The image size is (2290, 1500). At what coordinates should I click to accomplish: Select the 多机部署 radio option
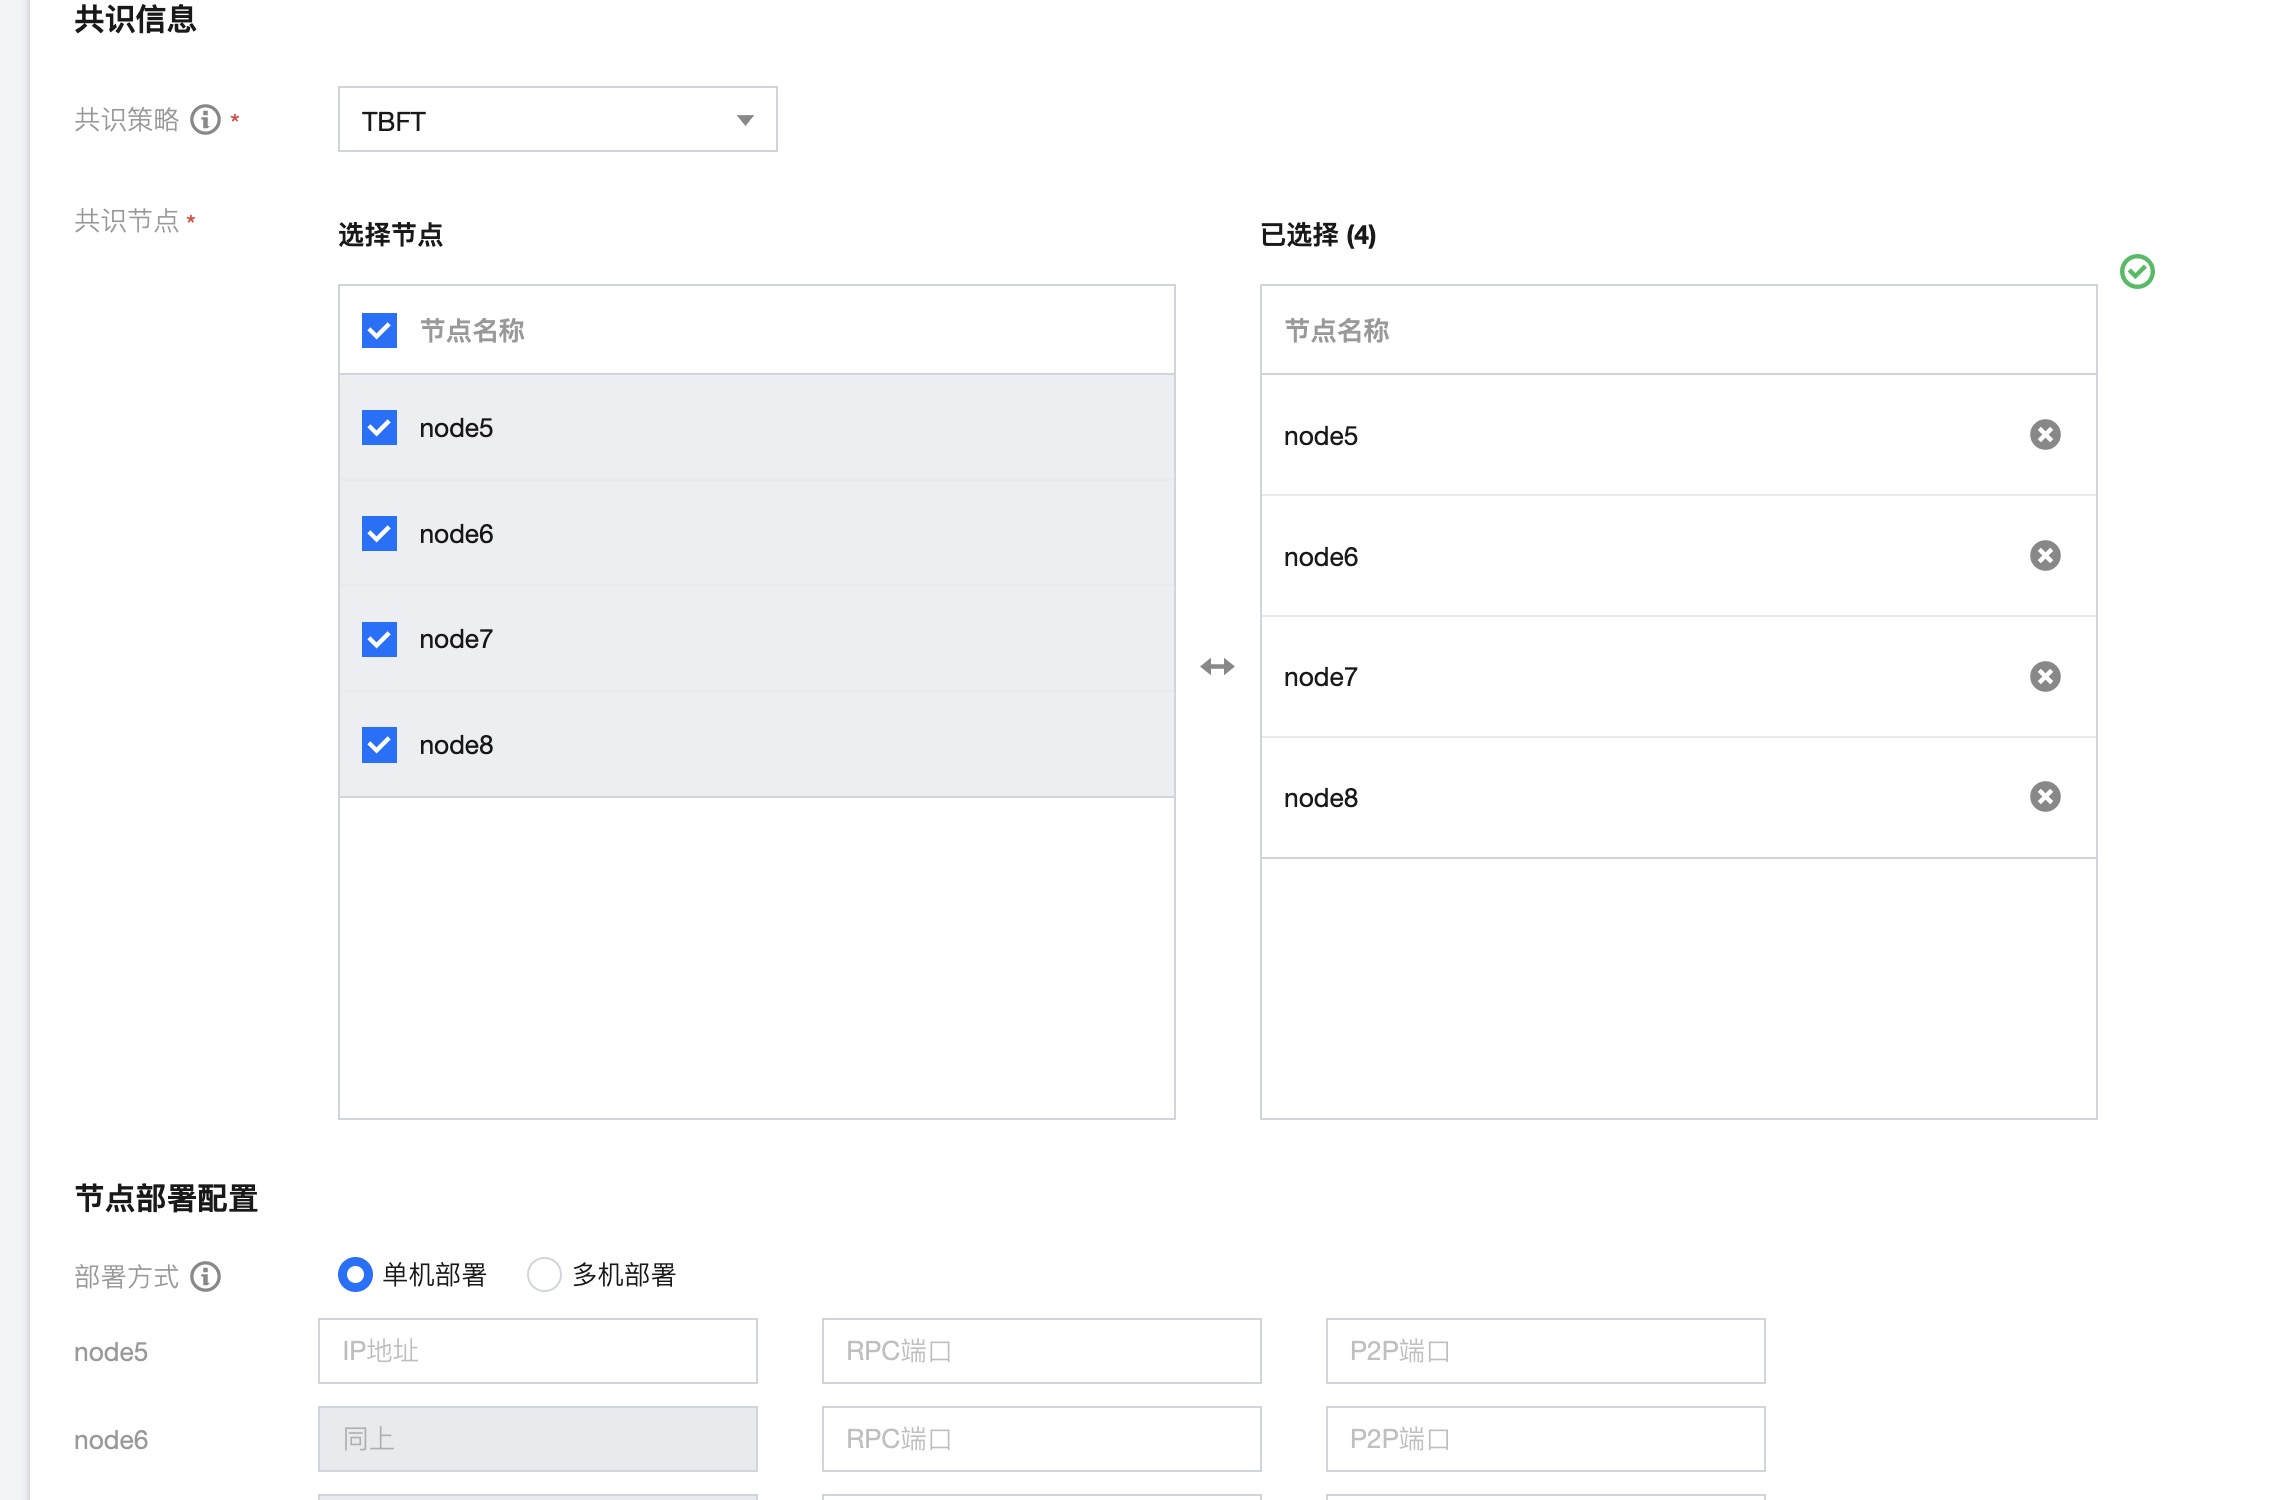point(544,1275)
